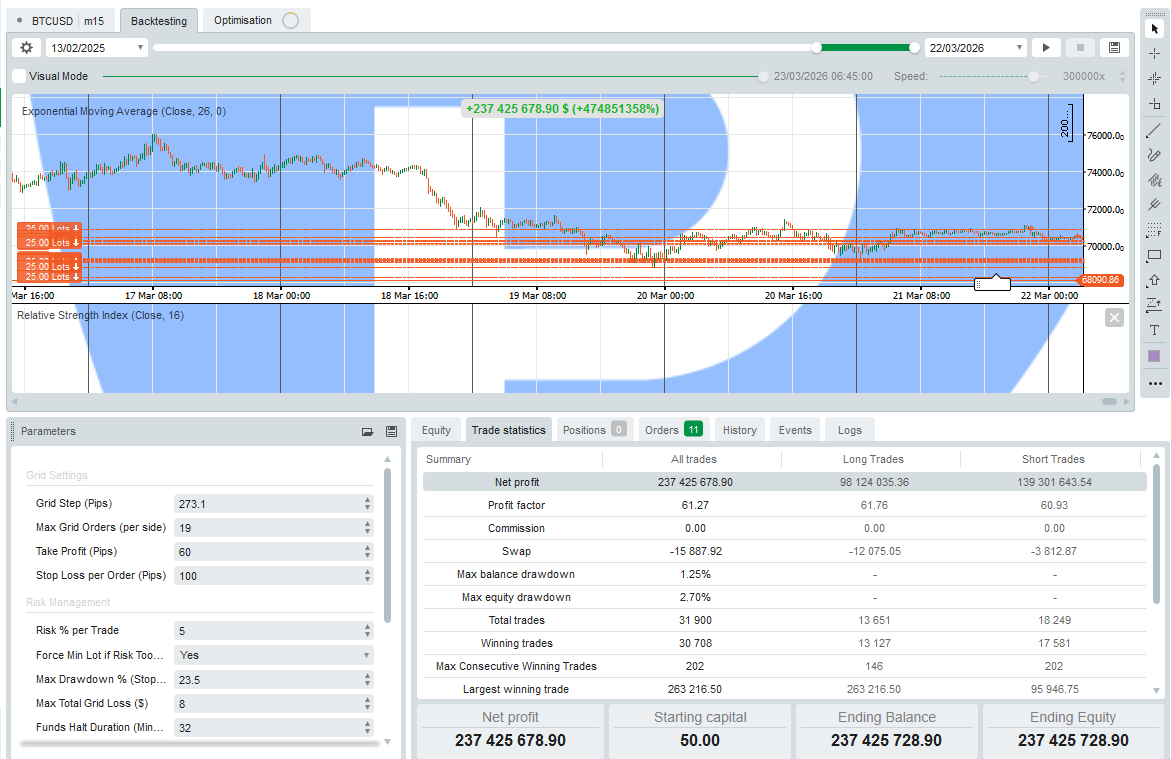Pick the arrow cursor pointer tool

click(1154, 29)
